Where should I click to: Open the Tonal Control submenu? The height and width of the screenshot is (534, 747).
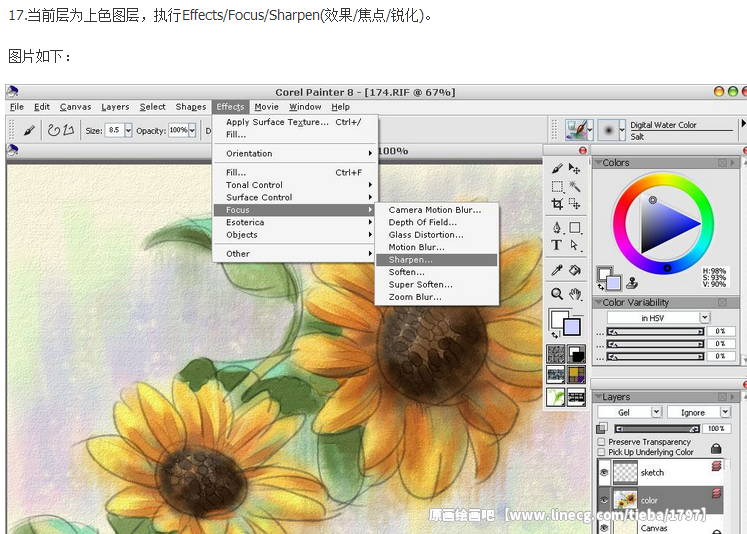pyautogui.click(x=294, y=185)
